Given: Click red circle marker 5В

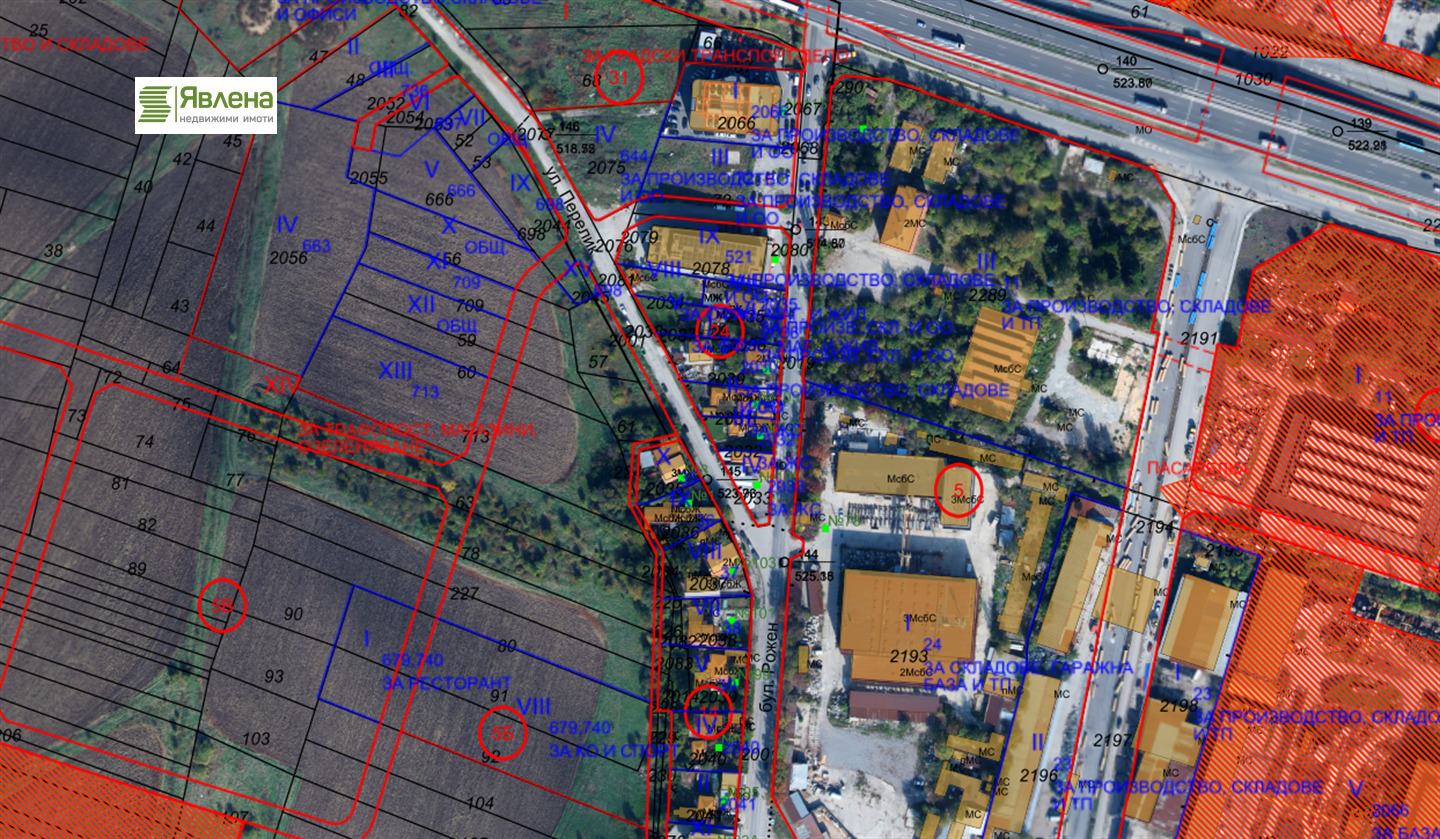Looking at the screenshot, I should [222, 606].
